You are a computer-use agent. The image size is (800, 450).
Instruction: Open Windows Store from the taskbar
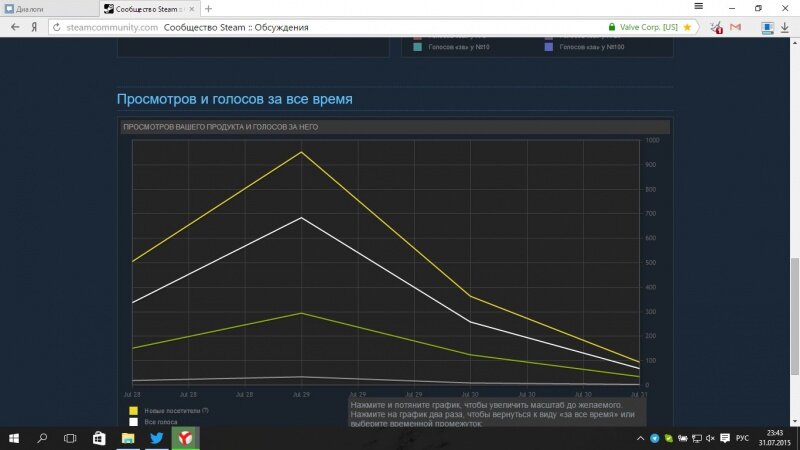coord(99,438)
